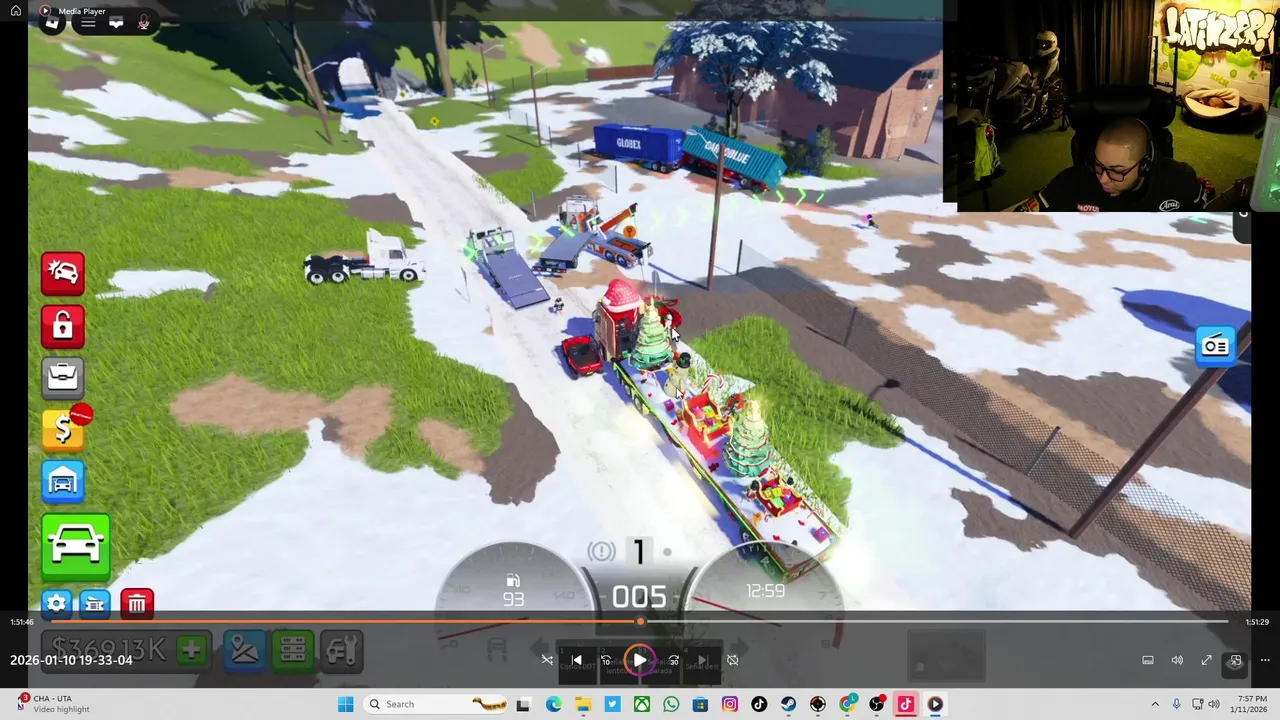
Task: Toggle the in-game chat window
Action: (116, 23)
